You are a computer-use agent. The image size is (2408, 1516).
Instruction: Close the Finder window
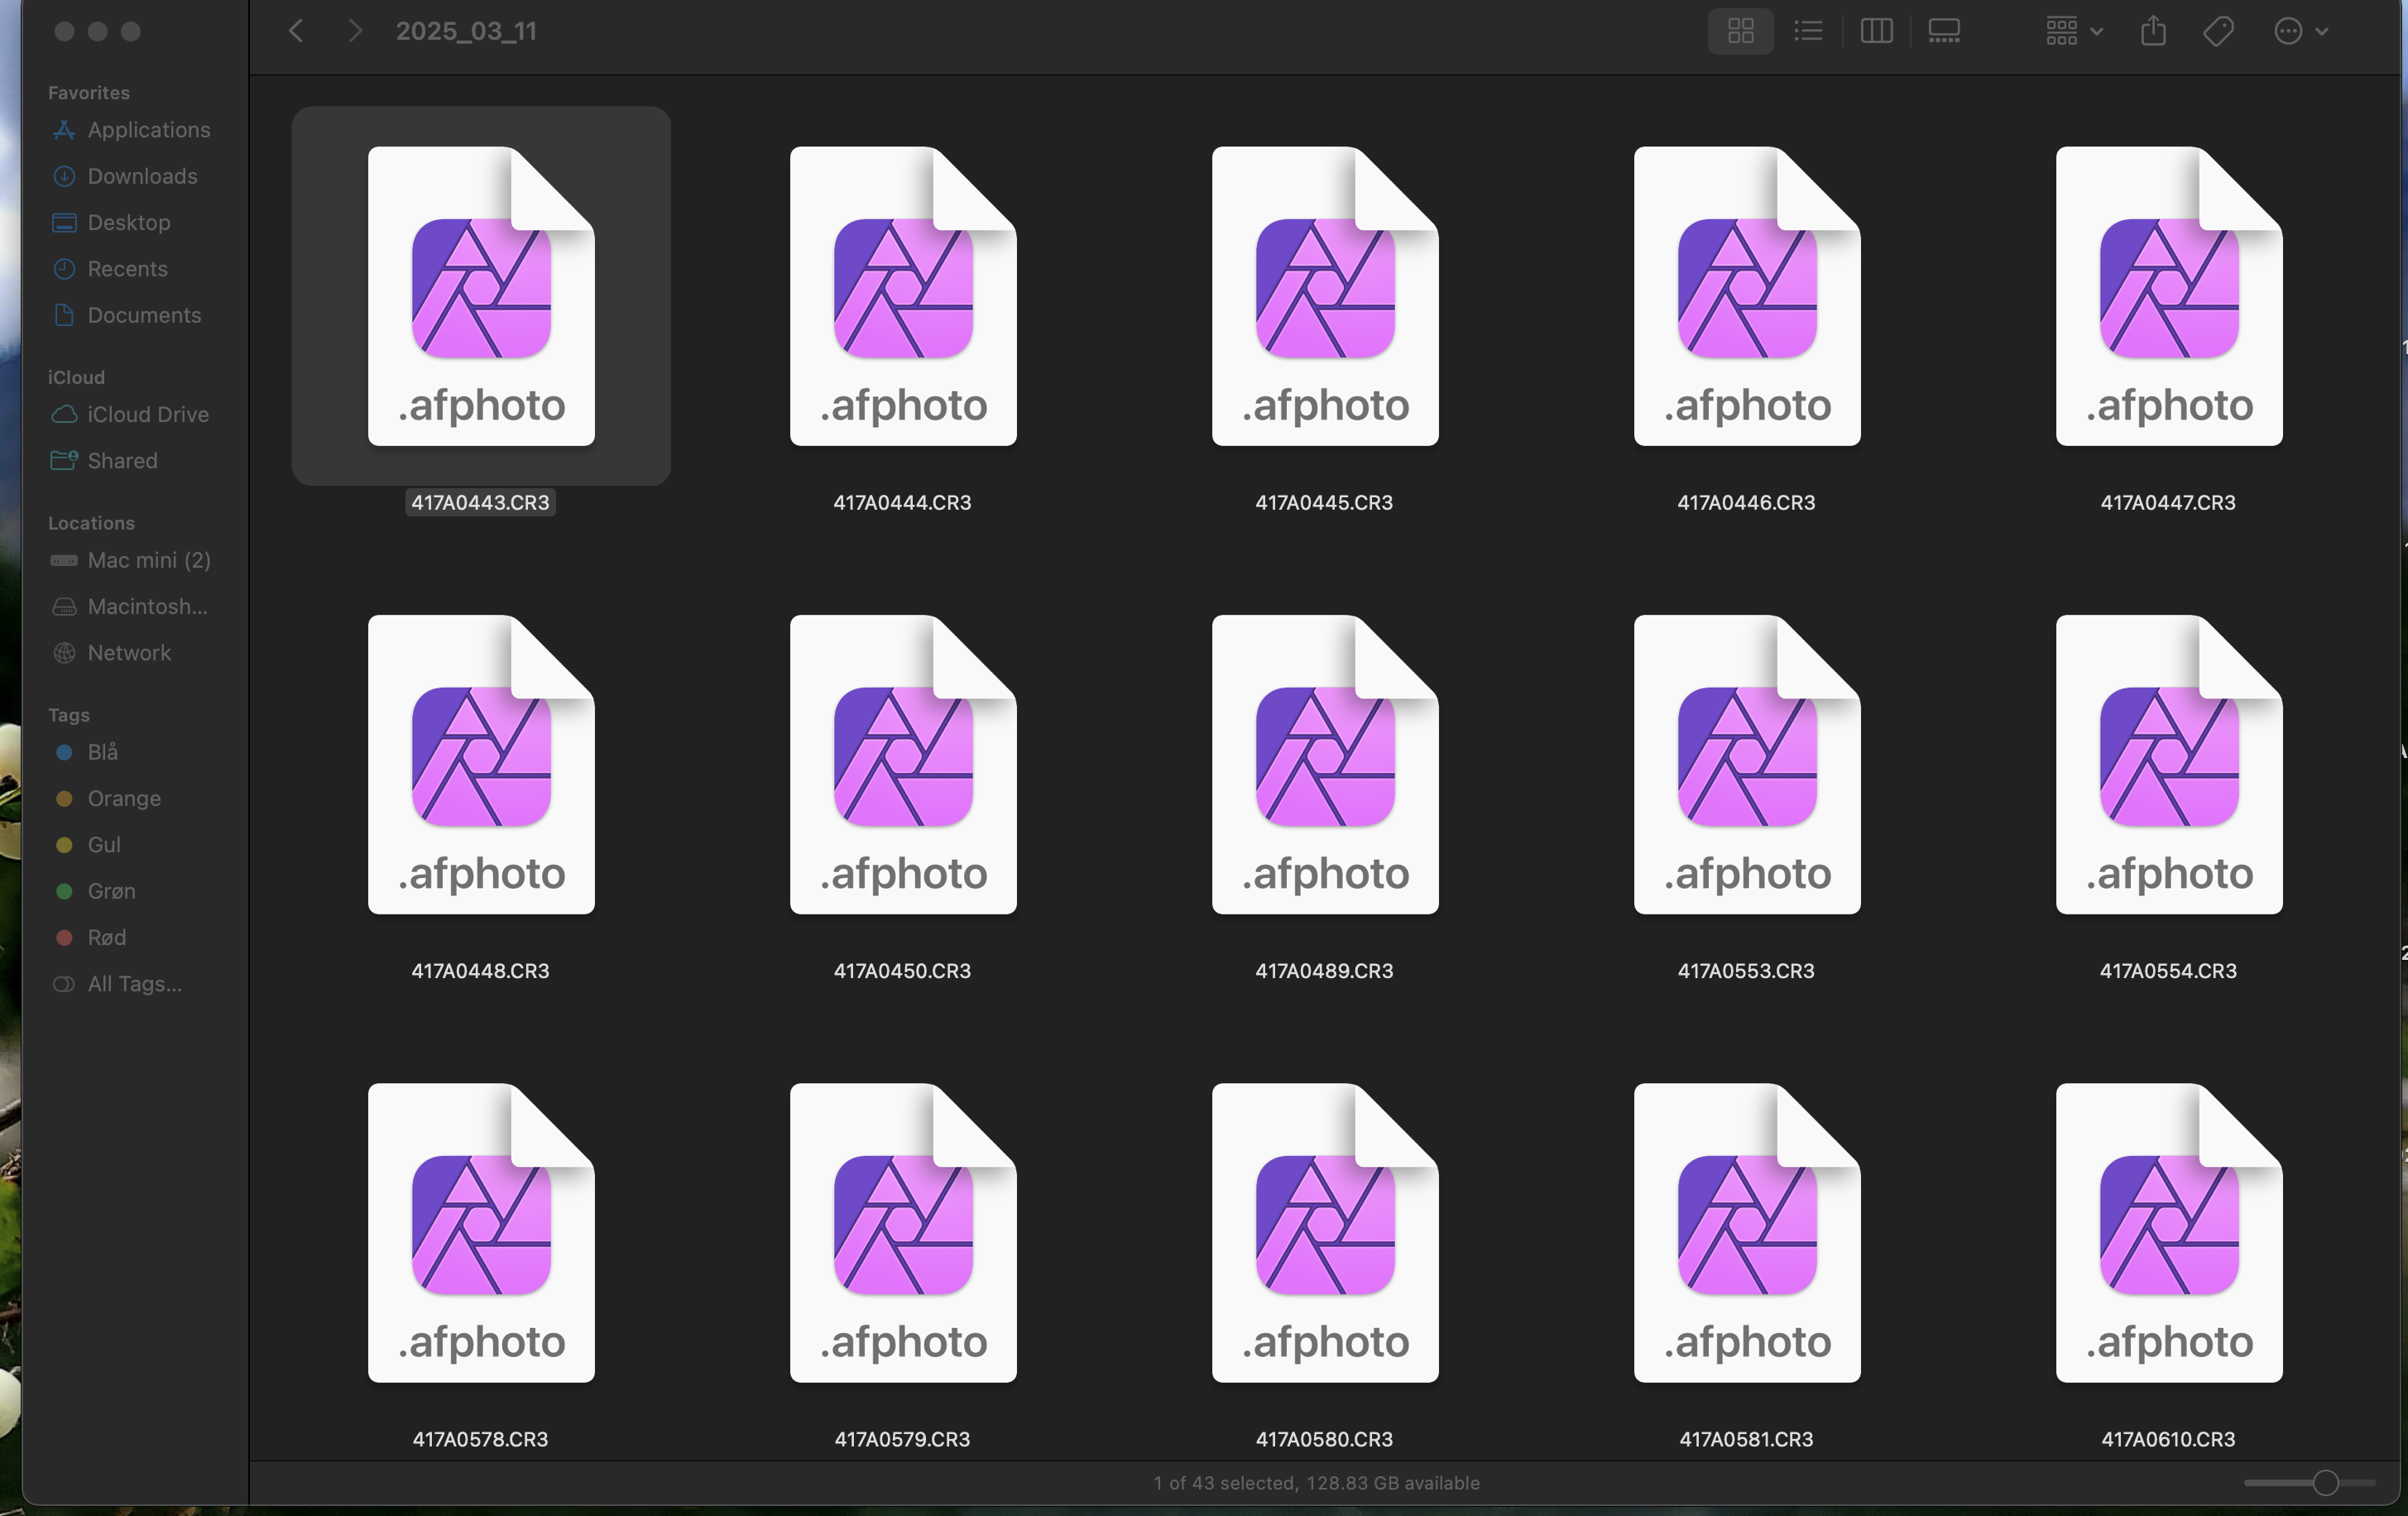point(64,31)
